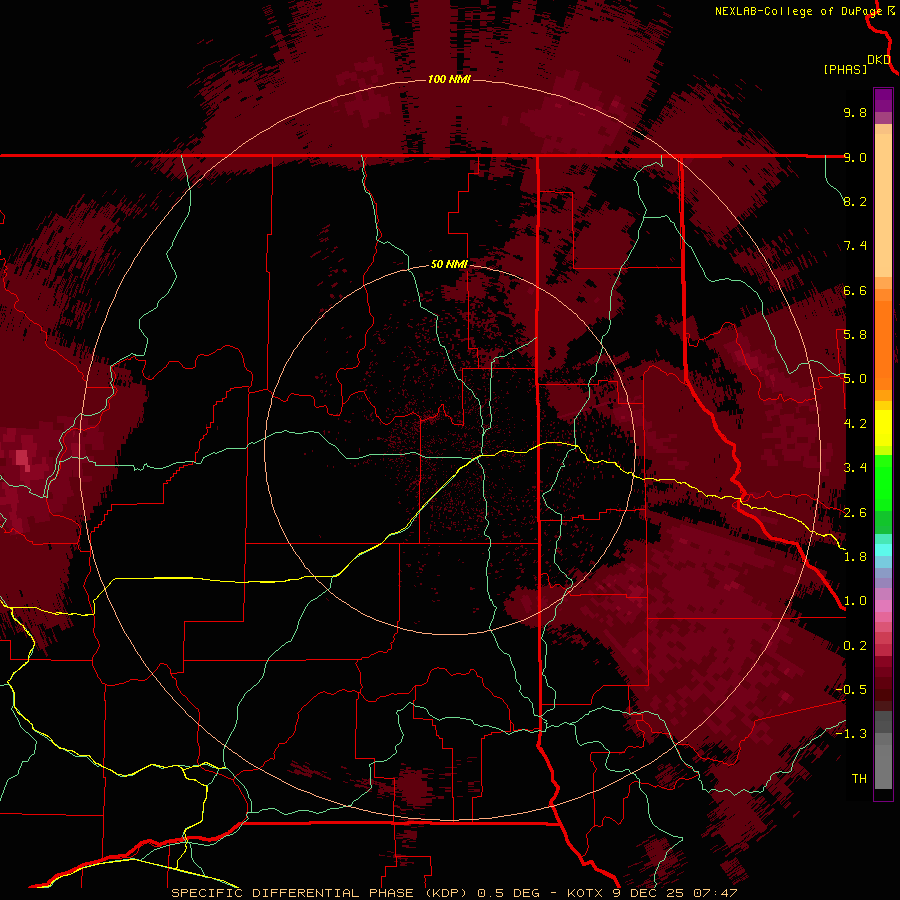Click the orange segment of the color bar
Screen dimensions: 900x900
(x=883, y=344)
